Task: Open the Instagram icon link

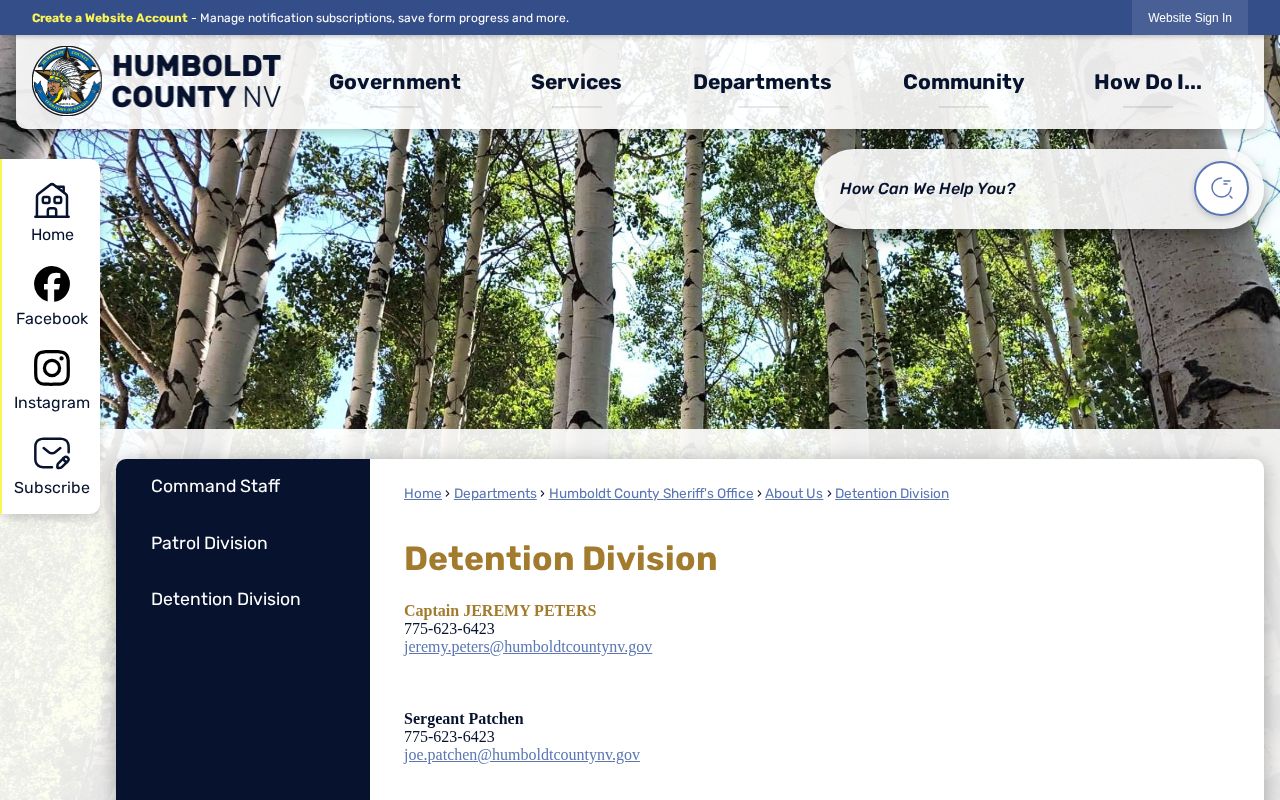Action: (x=52, y=368)
